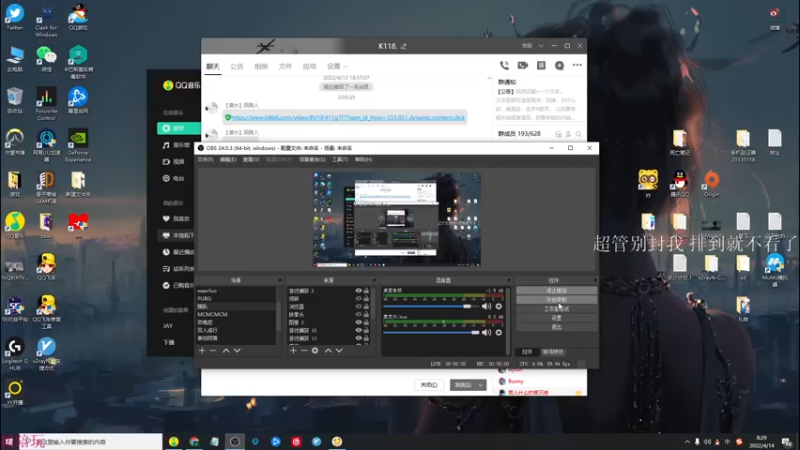Open source properties gear in Sources panel
Viewport: 800px width, 450px height.
coord(315,351)
